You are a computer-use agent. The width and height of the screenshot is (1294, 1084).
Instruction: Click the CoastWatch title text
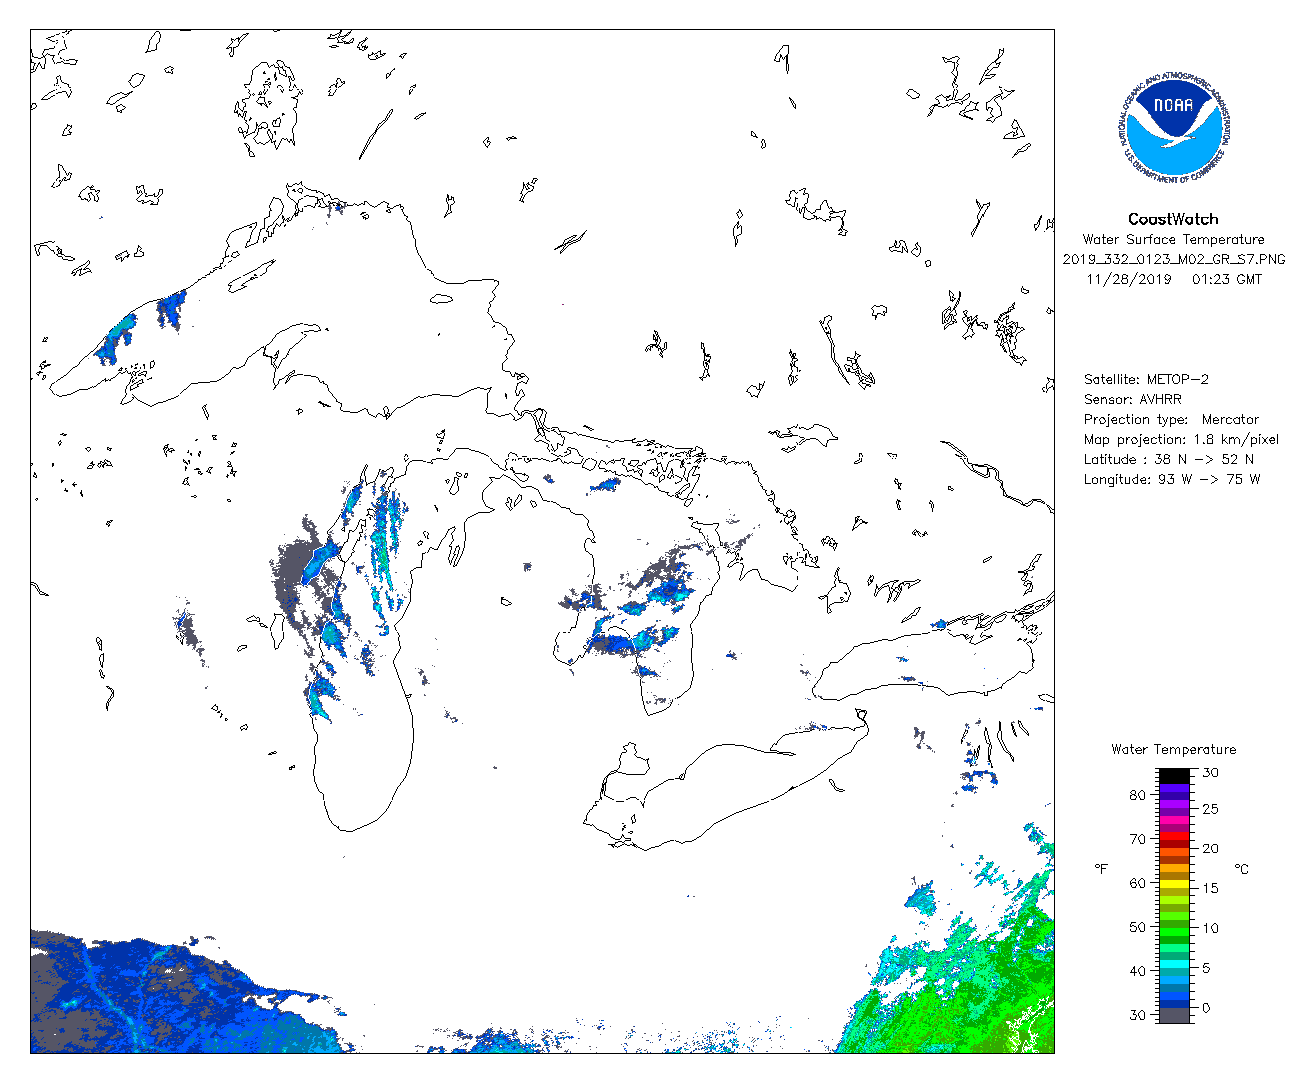pyautogui.click(x=1173, y=219)
